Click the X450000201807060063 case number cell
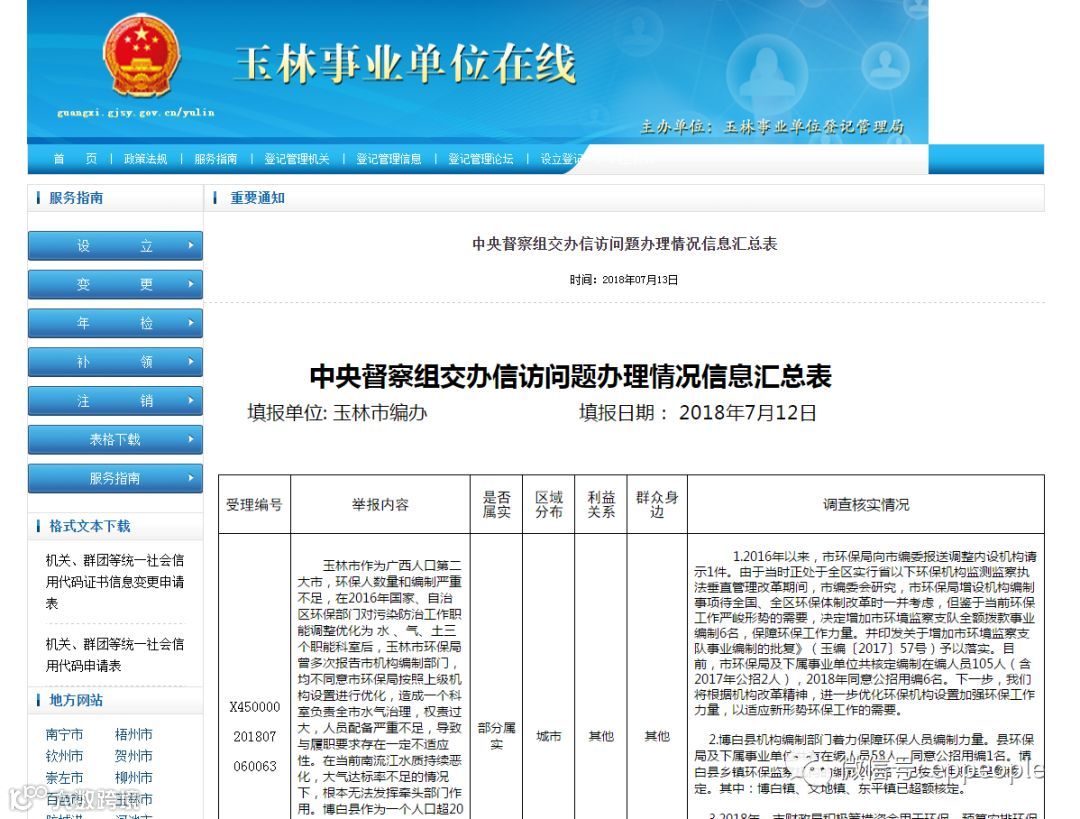Image resolution: width=1080 pixels, height=819 pixels. pyautogui.click(x=255, y=736)
